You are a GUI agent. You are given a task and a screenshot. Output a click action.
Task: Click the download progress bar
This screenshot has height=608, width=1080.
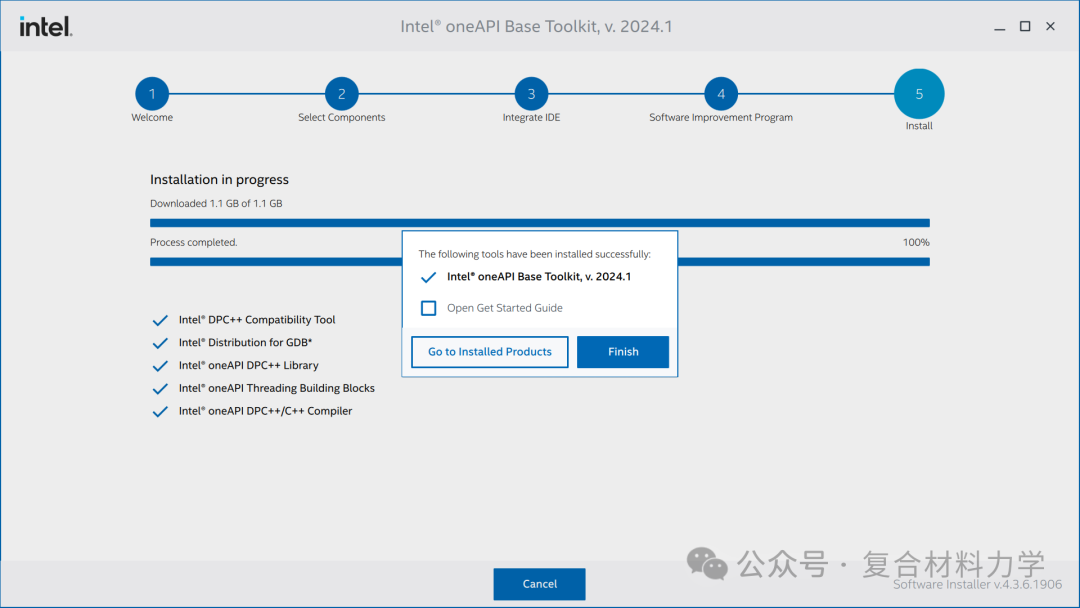pyautogui.click(x=540, y=223)
